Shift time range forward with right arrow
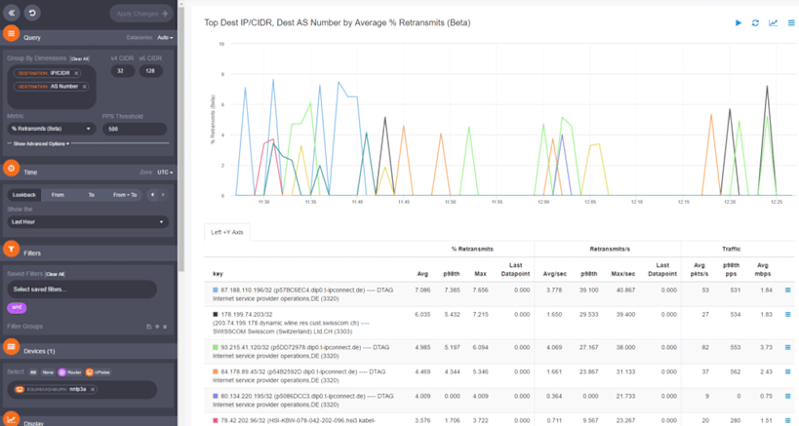The image size is (799, 426). 163,195
